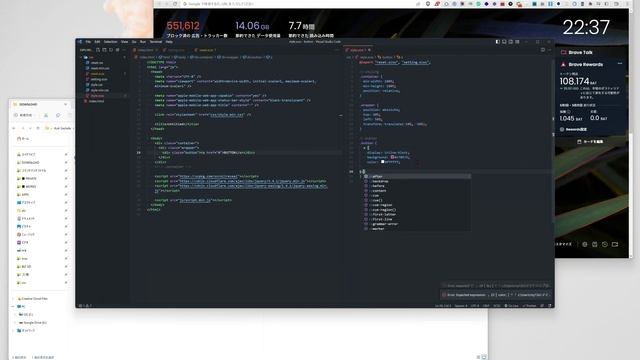Viewport: 640px width, 360px height.
Task: Click the notifications bell in status bar
Action: (549, 306)
